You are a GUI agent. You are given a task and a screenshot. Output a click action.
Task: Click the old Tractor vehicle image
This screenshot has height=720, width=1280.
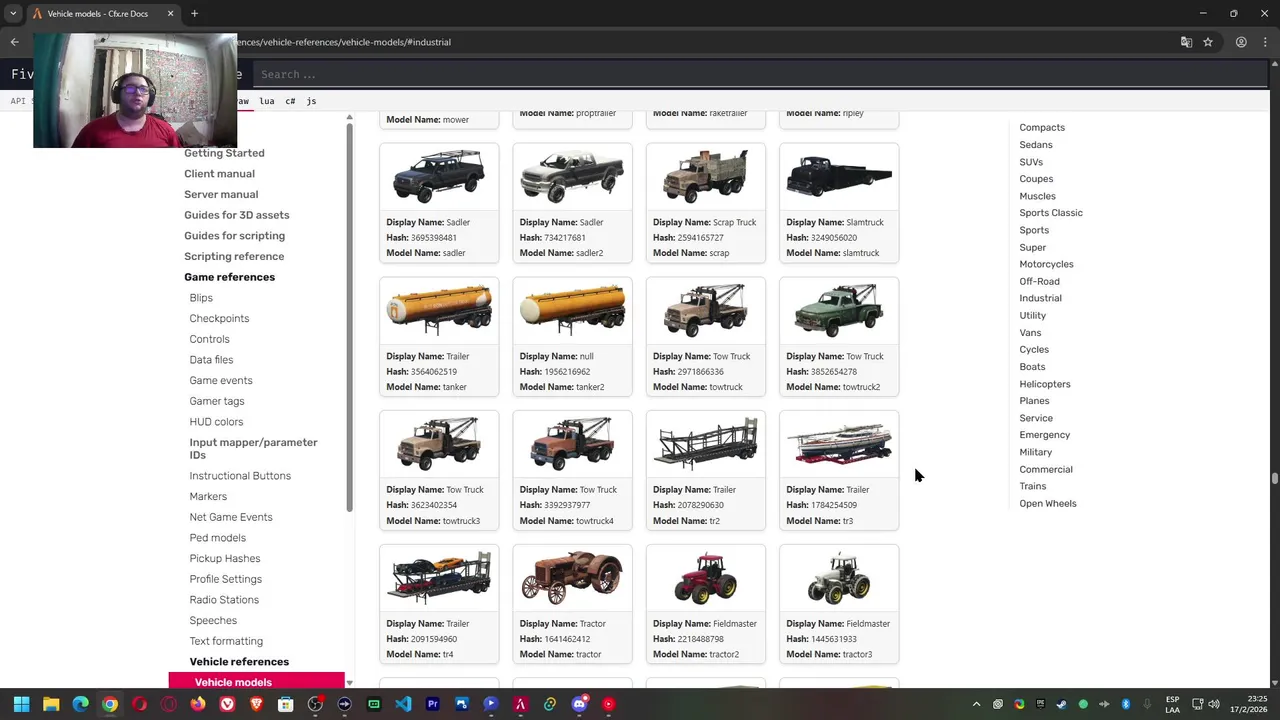pos(572,578)
